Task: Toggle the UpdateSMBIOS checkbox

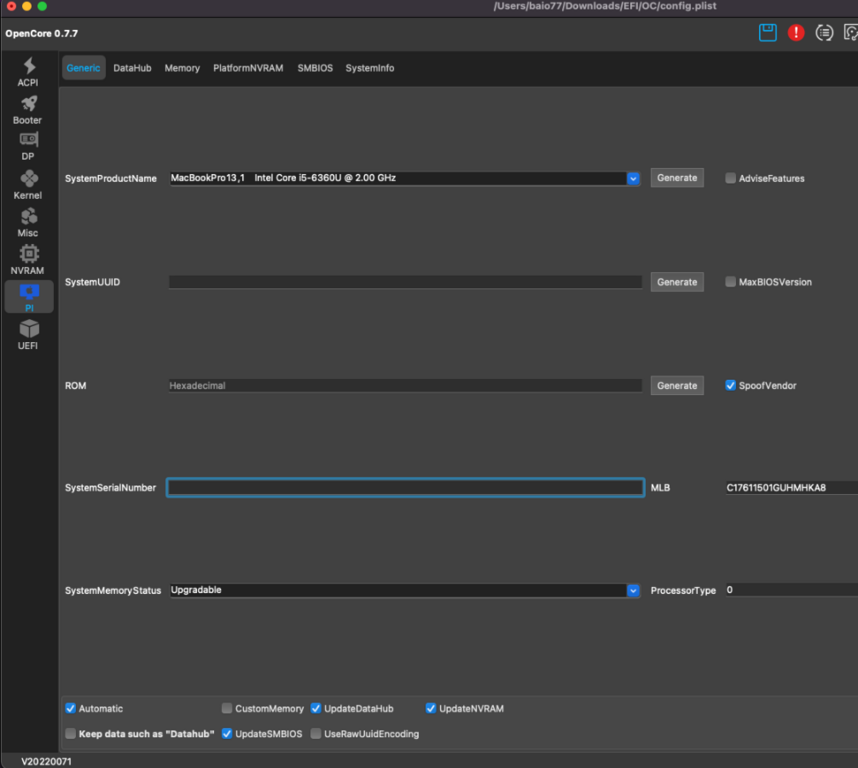Action: point(228,734)
